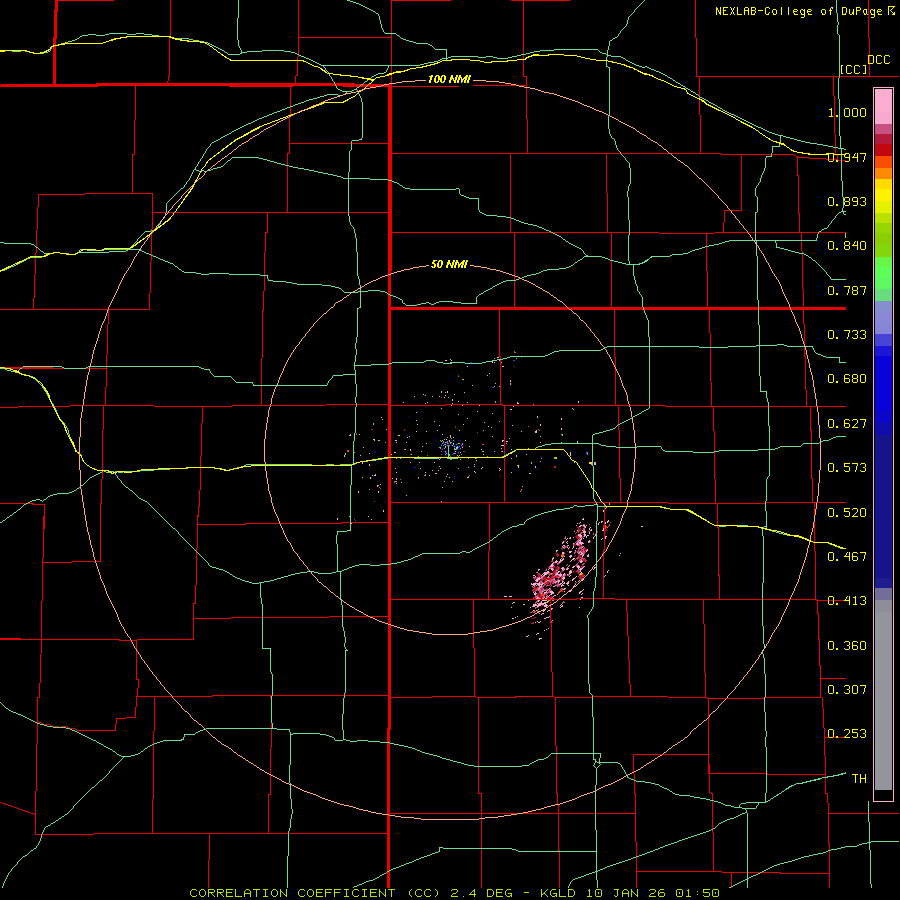This screenshot has height=900, width=900.
Task: Select the 0.627 scale value
Action: point(847,424)
